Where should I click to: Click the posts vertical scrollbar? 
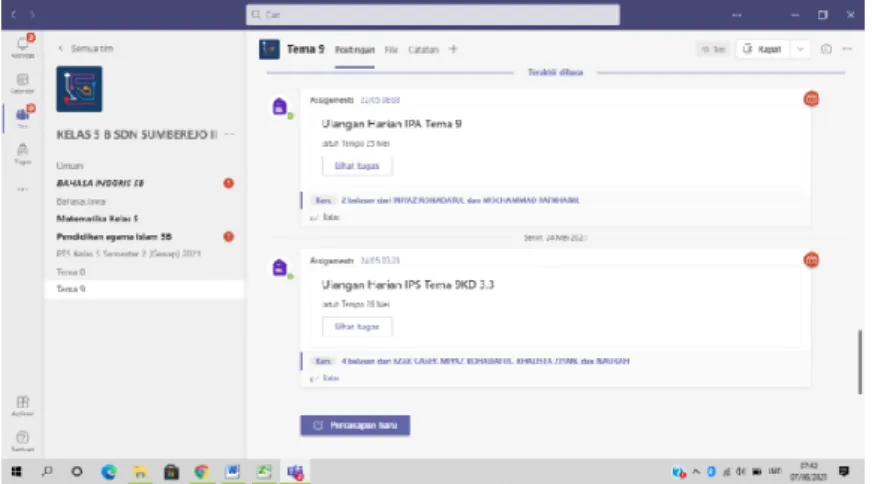click(x=860, y=362)
